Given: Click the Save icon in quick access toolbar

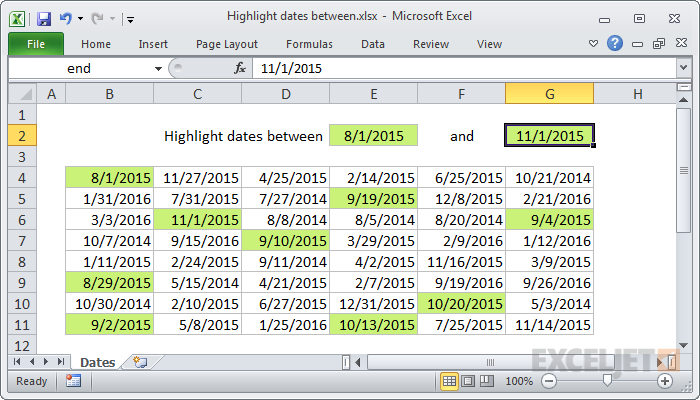Looking at the screenshot, I should (44, 19).
